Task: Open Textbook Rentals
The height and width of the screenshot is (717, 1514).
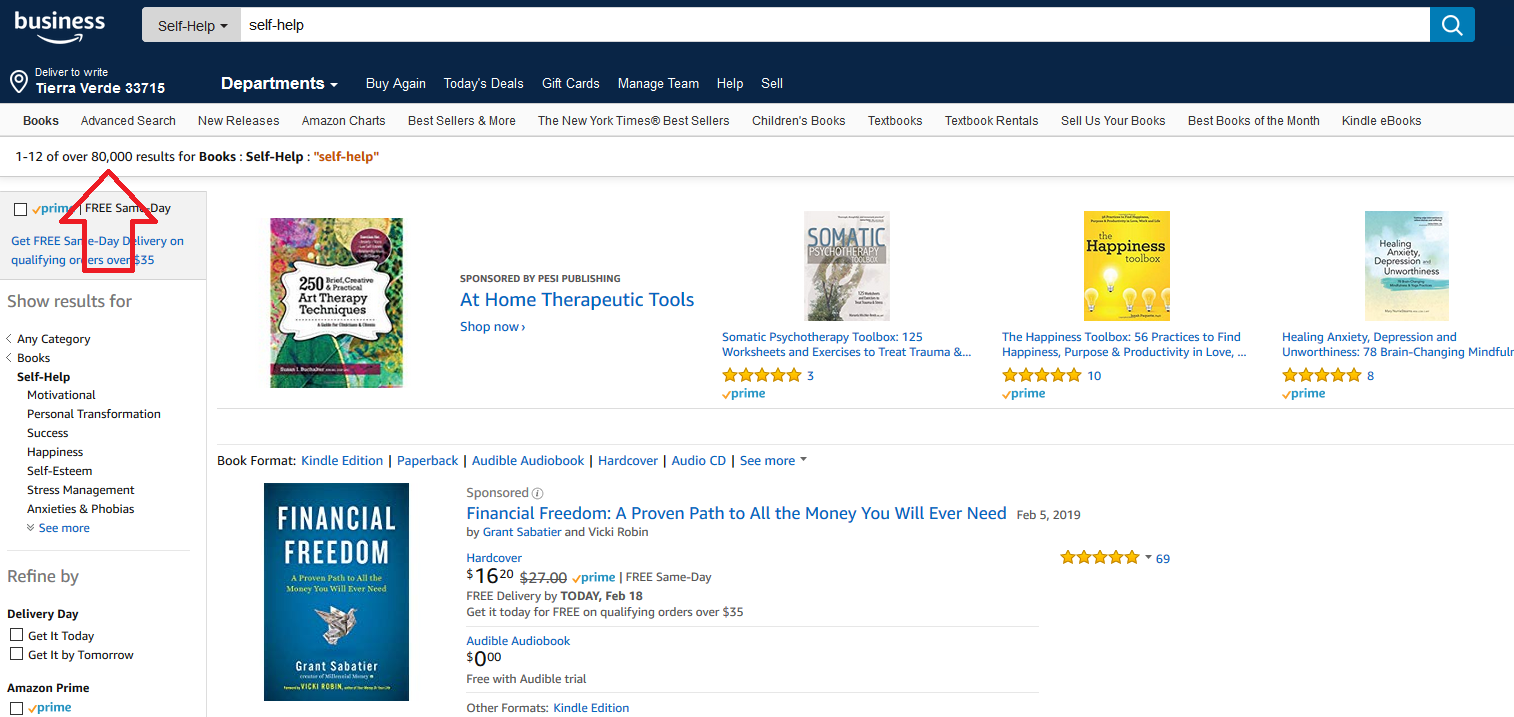Action: (992, 120)
